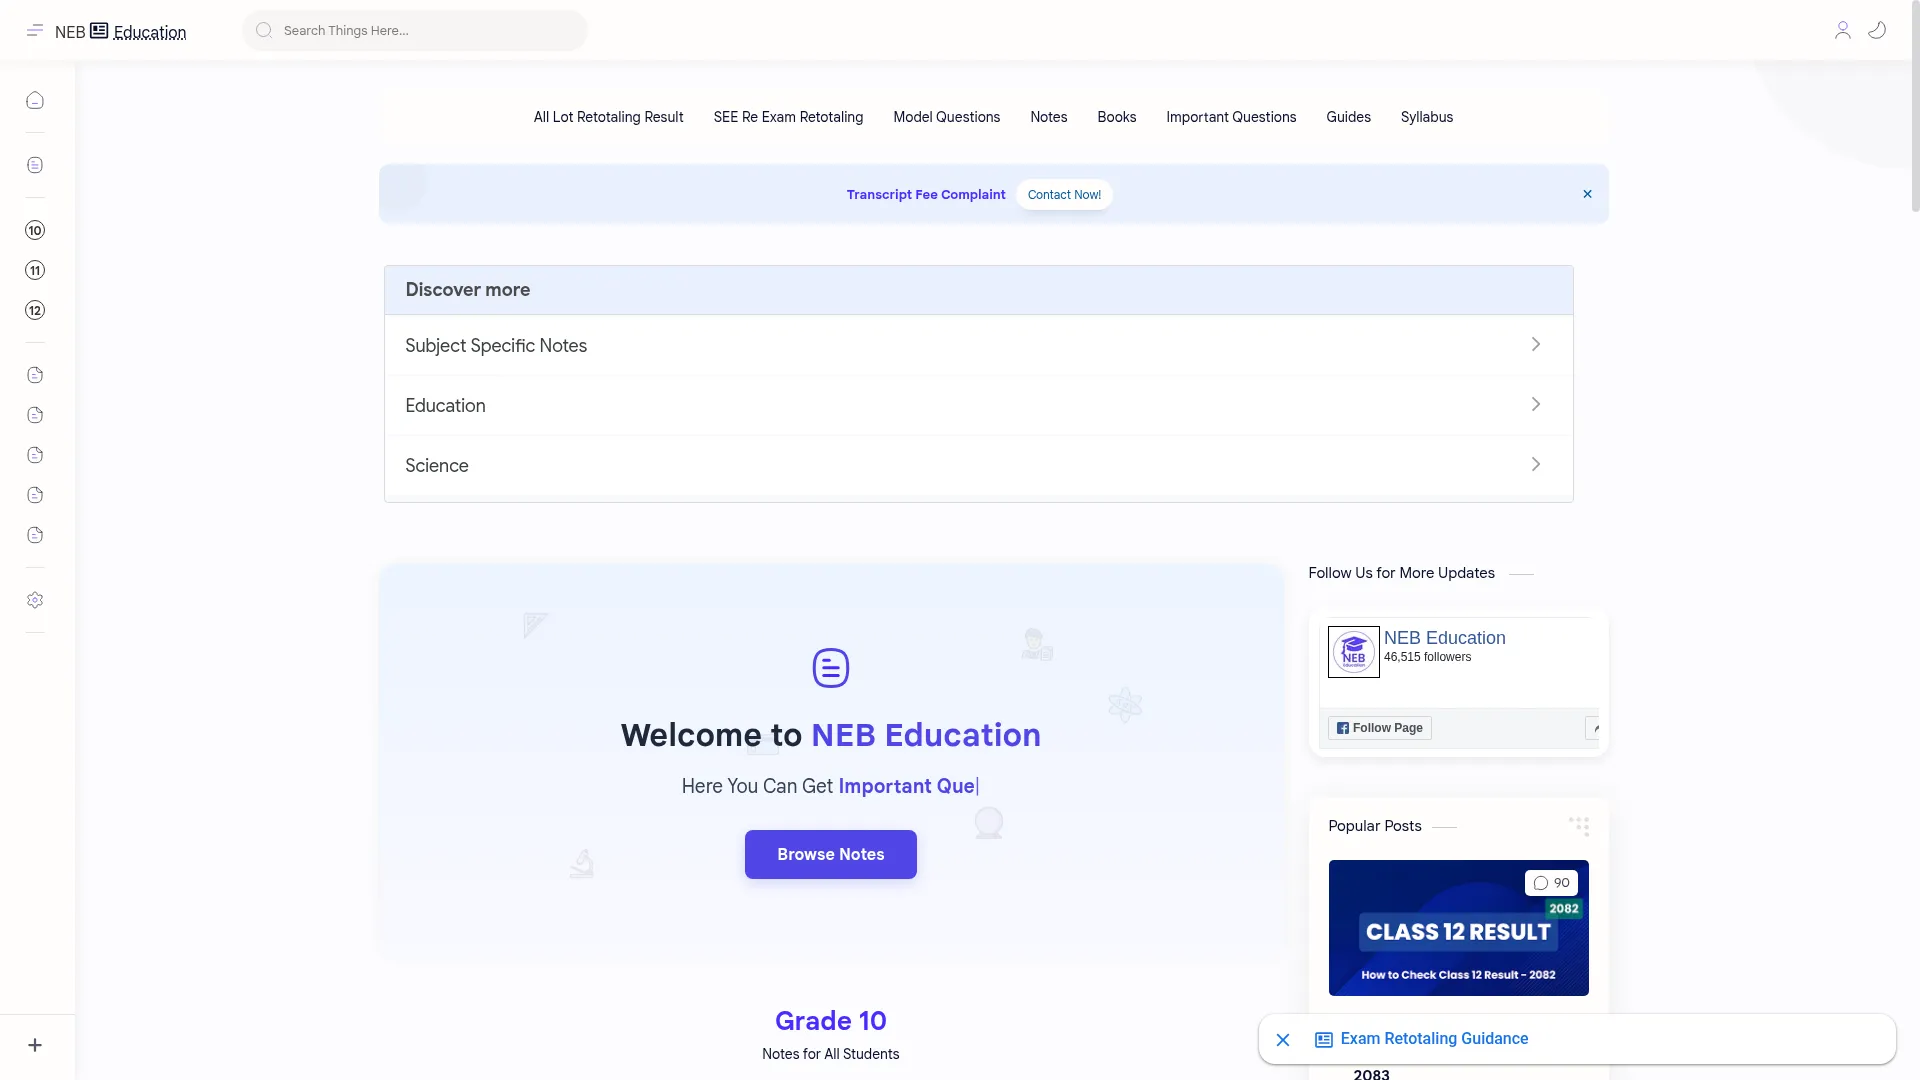The width and height of the screenshot is (1920, 1080).
Task: Click the NEB Education Facebook page logo
Action: 1354,652
